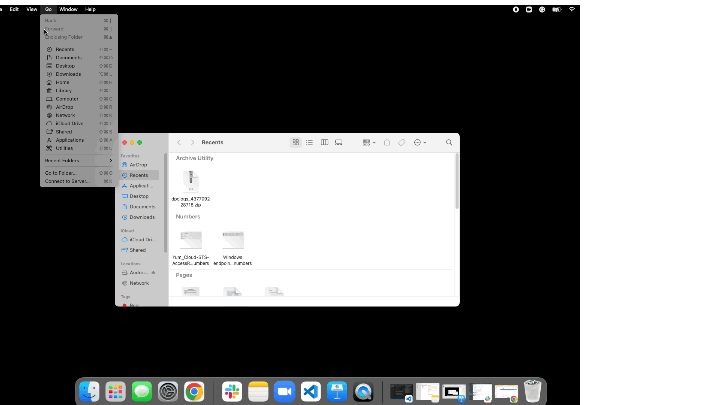Viewport: 720px width, 405px height.
Task: Switch Finder to column view
Action: tap(324, 143)
